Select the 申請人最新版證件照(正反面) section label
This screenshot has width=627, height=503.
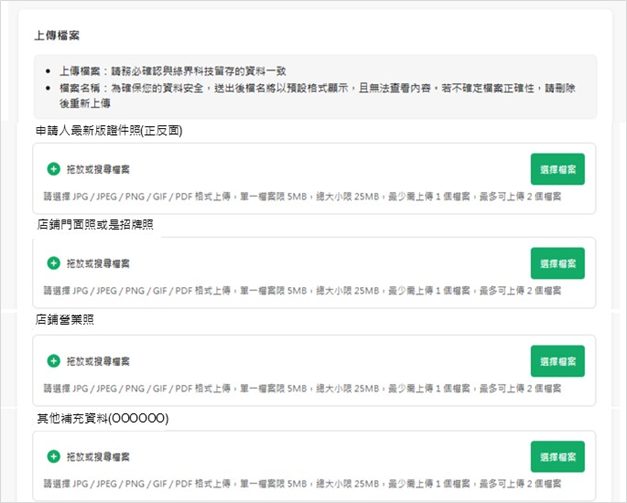109,130
